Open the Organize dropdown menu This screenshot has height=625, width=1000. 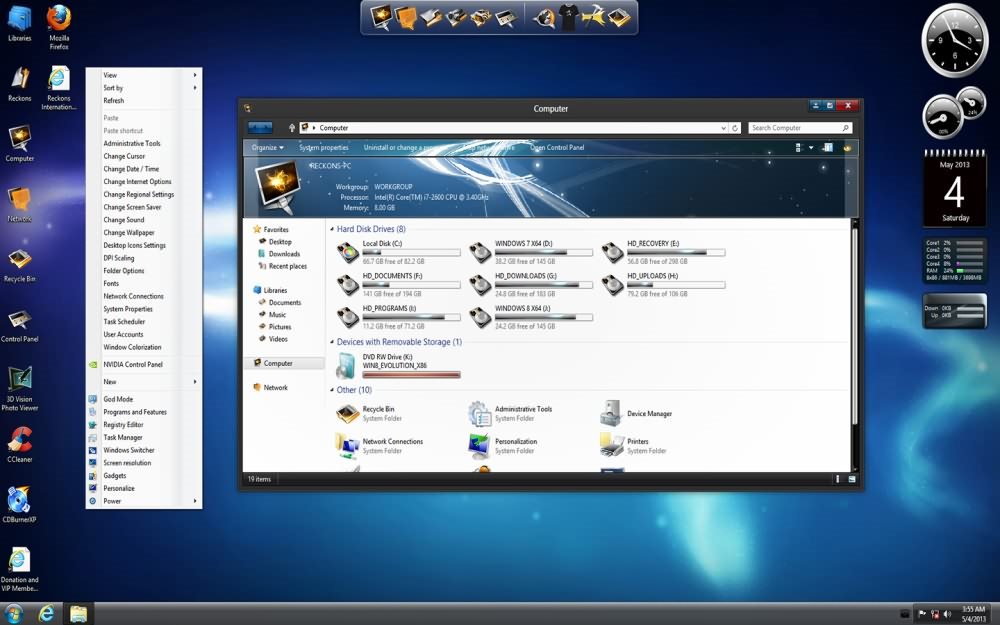[x=267, y=148]
